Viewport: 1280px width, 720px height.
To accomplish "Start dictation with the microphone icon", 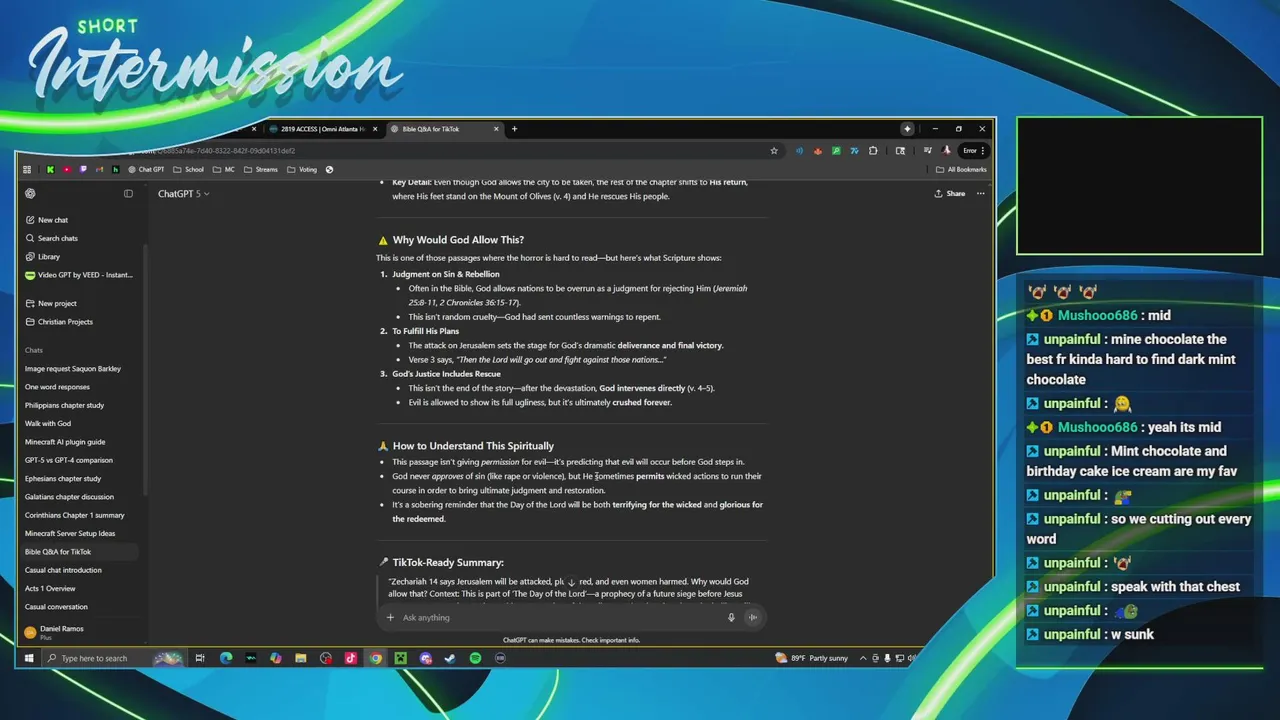I will 731,617.
